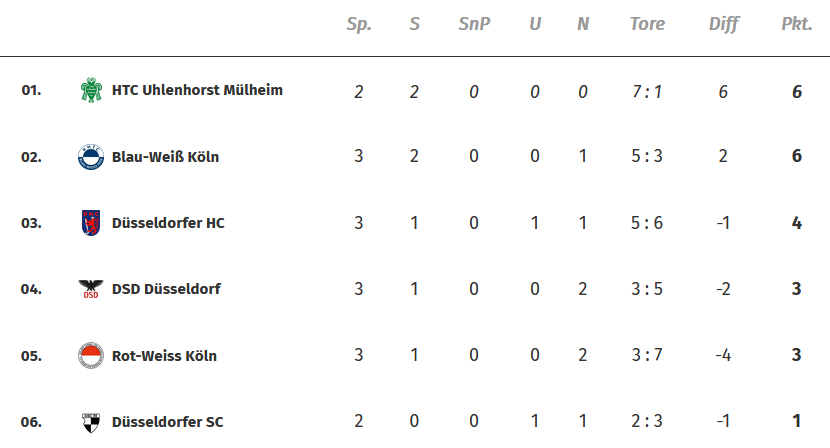This screenshot has width=830, height=448.
Task: Click the DSD Düsseldorf eagle logo
Action: click(91, 289)
